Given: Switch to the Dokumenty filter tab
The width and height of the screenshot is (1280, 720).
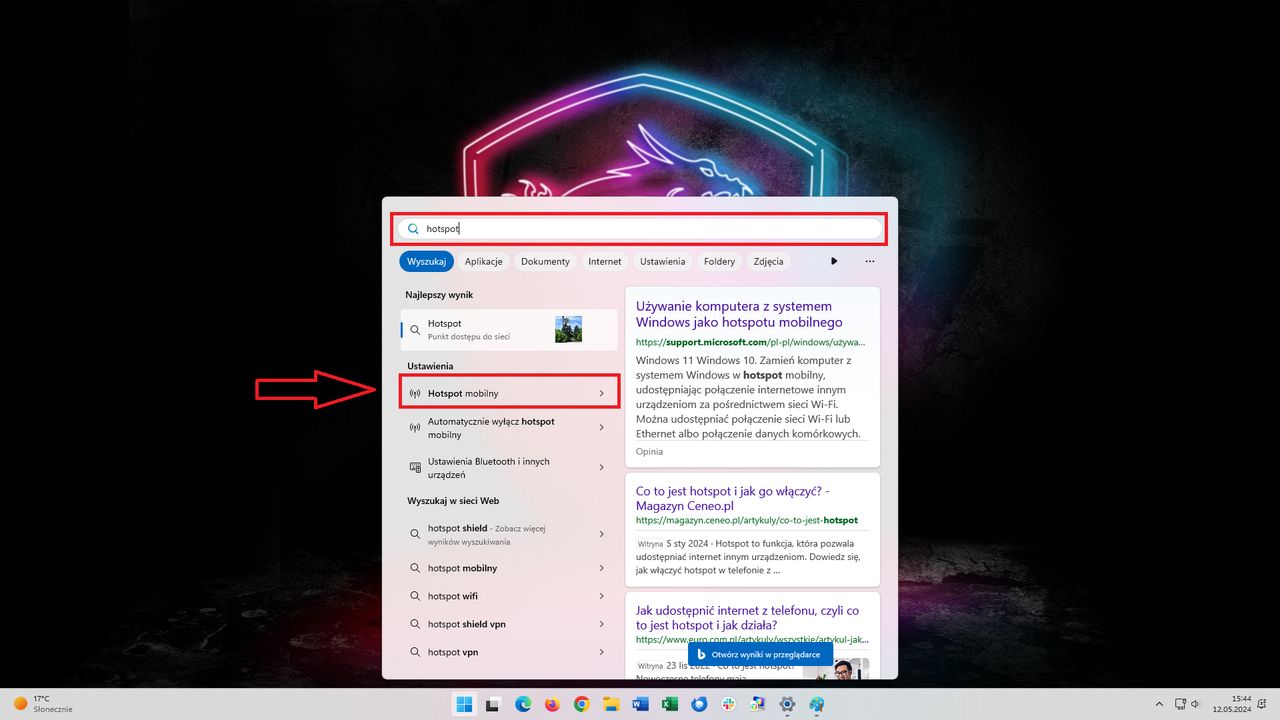Looking at the screenshot, I should pos(545,261).
